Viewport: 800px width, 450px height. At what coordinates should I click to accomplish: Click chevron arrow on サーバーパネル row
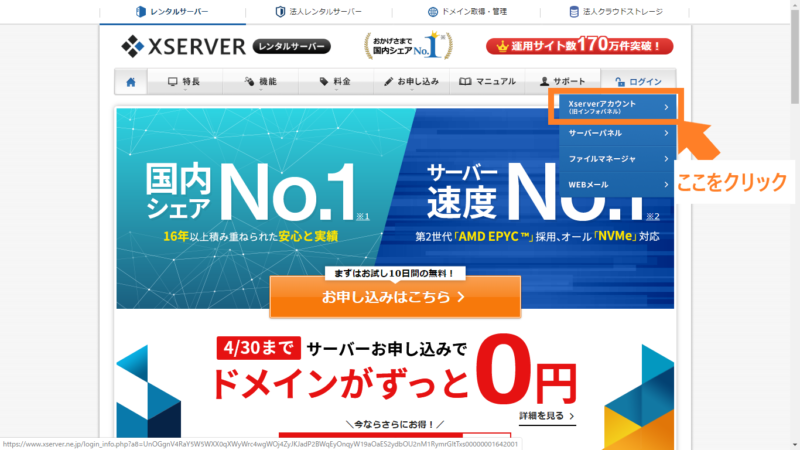pyautogui.click(x=666, y=133)
